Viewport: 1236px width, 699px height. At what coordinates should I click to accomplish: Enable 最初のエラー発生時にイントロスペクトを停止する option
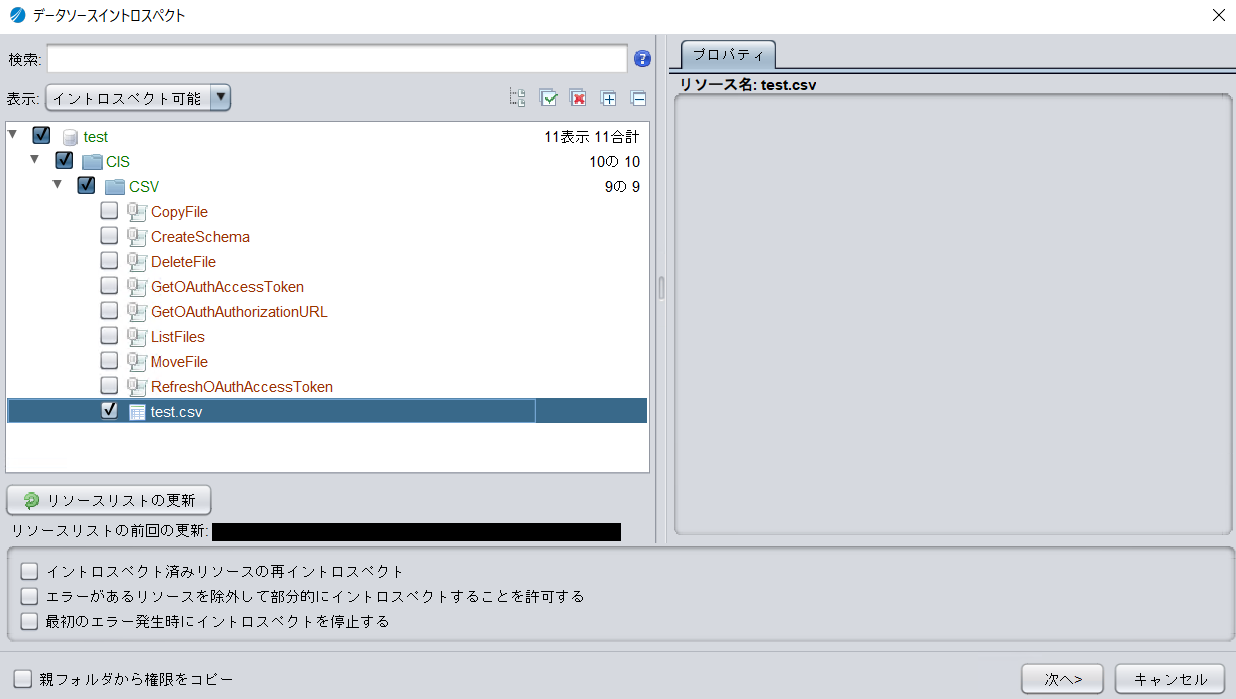(x=29, y=621)
